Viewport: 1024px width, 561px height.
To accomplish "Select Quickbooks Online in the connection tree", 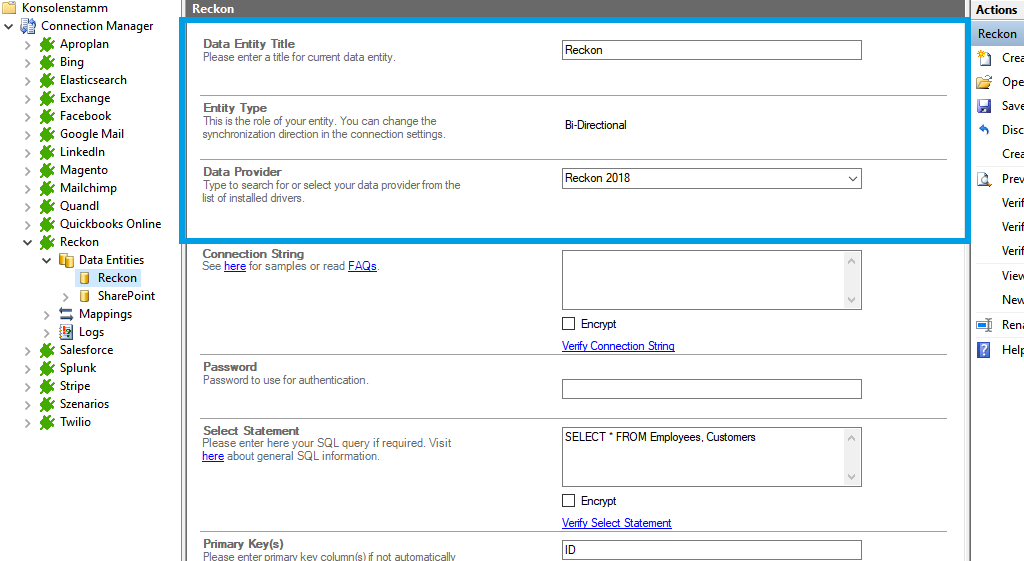I will (x=110, y=224).
